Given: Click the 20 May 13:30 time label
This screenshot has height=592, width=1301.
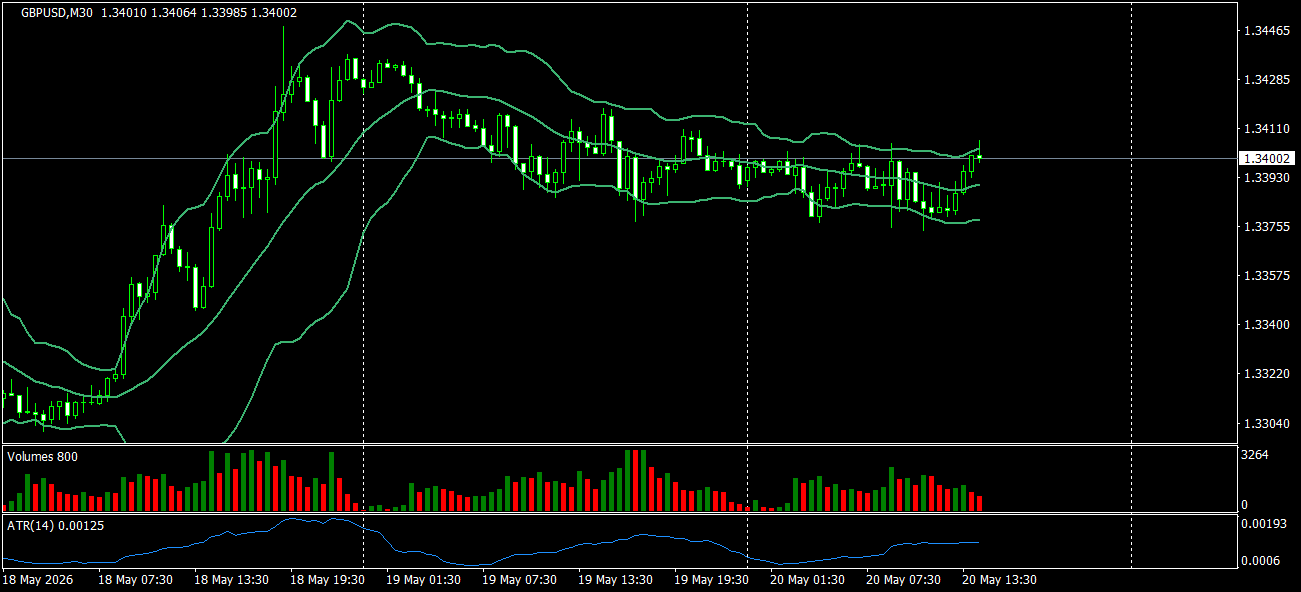Looking at the screenshot, I should point(1000,580).
